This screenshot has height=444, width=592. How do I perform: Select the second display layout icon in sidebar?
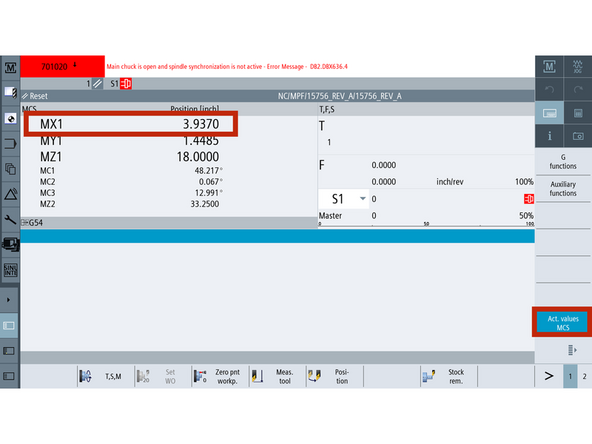point(9,351)
